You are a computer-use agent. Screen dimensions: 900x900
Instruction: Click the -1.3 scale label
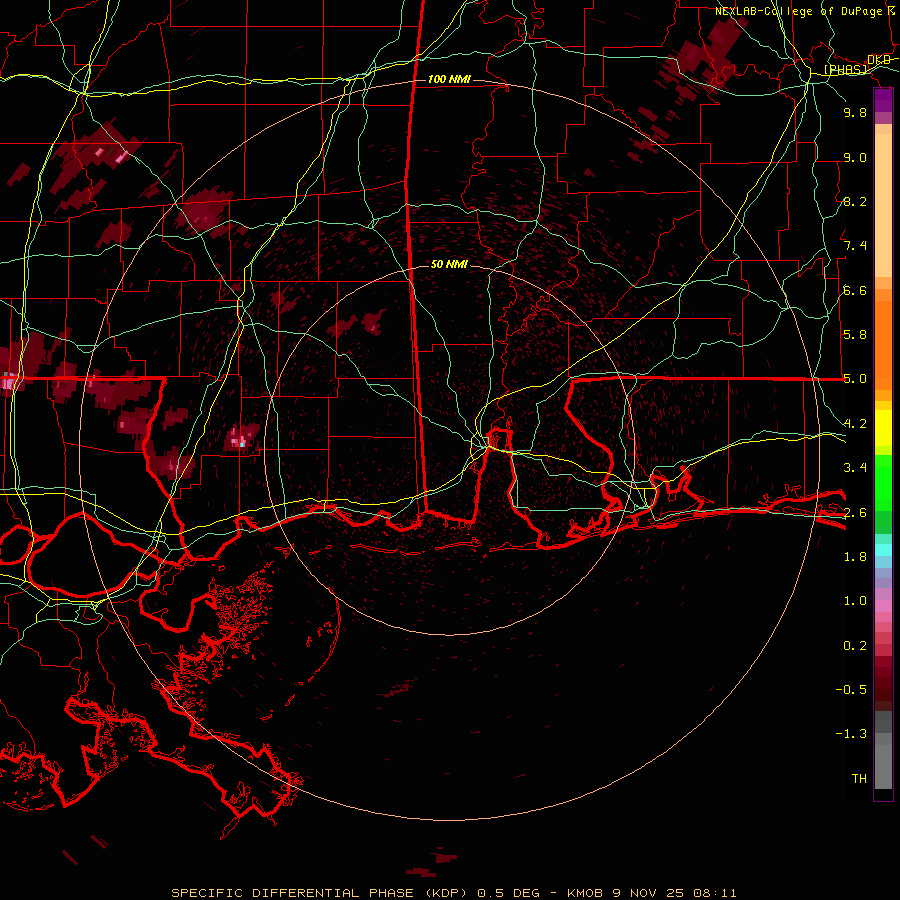pyautogui.click(x=851, y=734)
